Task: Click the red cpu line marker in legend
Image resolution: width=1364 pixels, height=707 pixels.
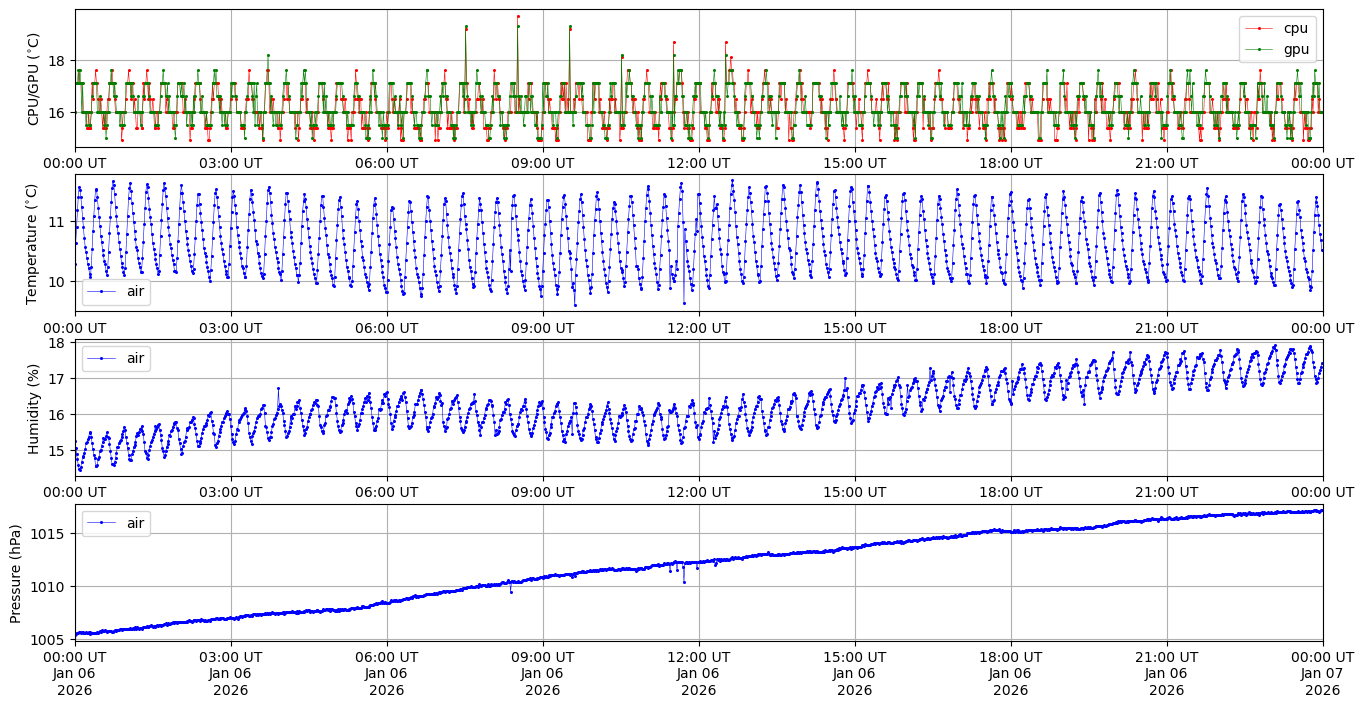Action: (1260, 28)
